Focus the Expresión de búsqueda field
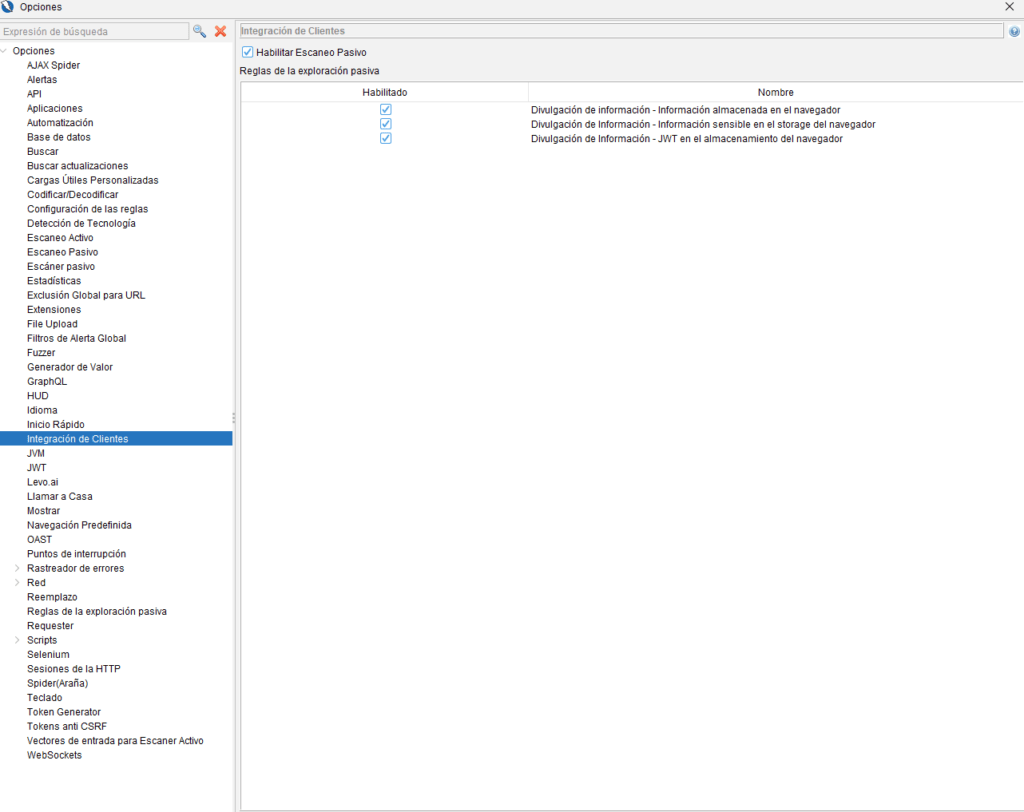 (94, 32)
